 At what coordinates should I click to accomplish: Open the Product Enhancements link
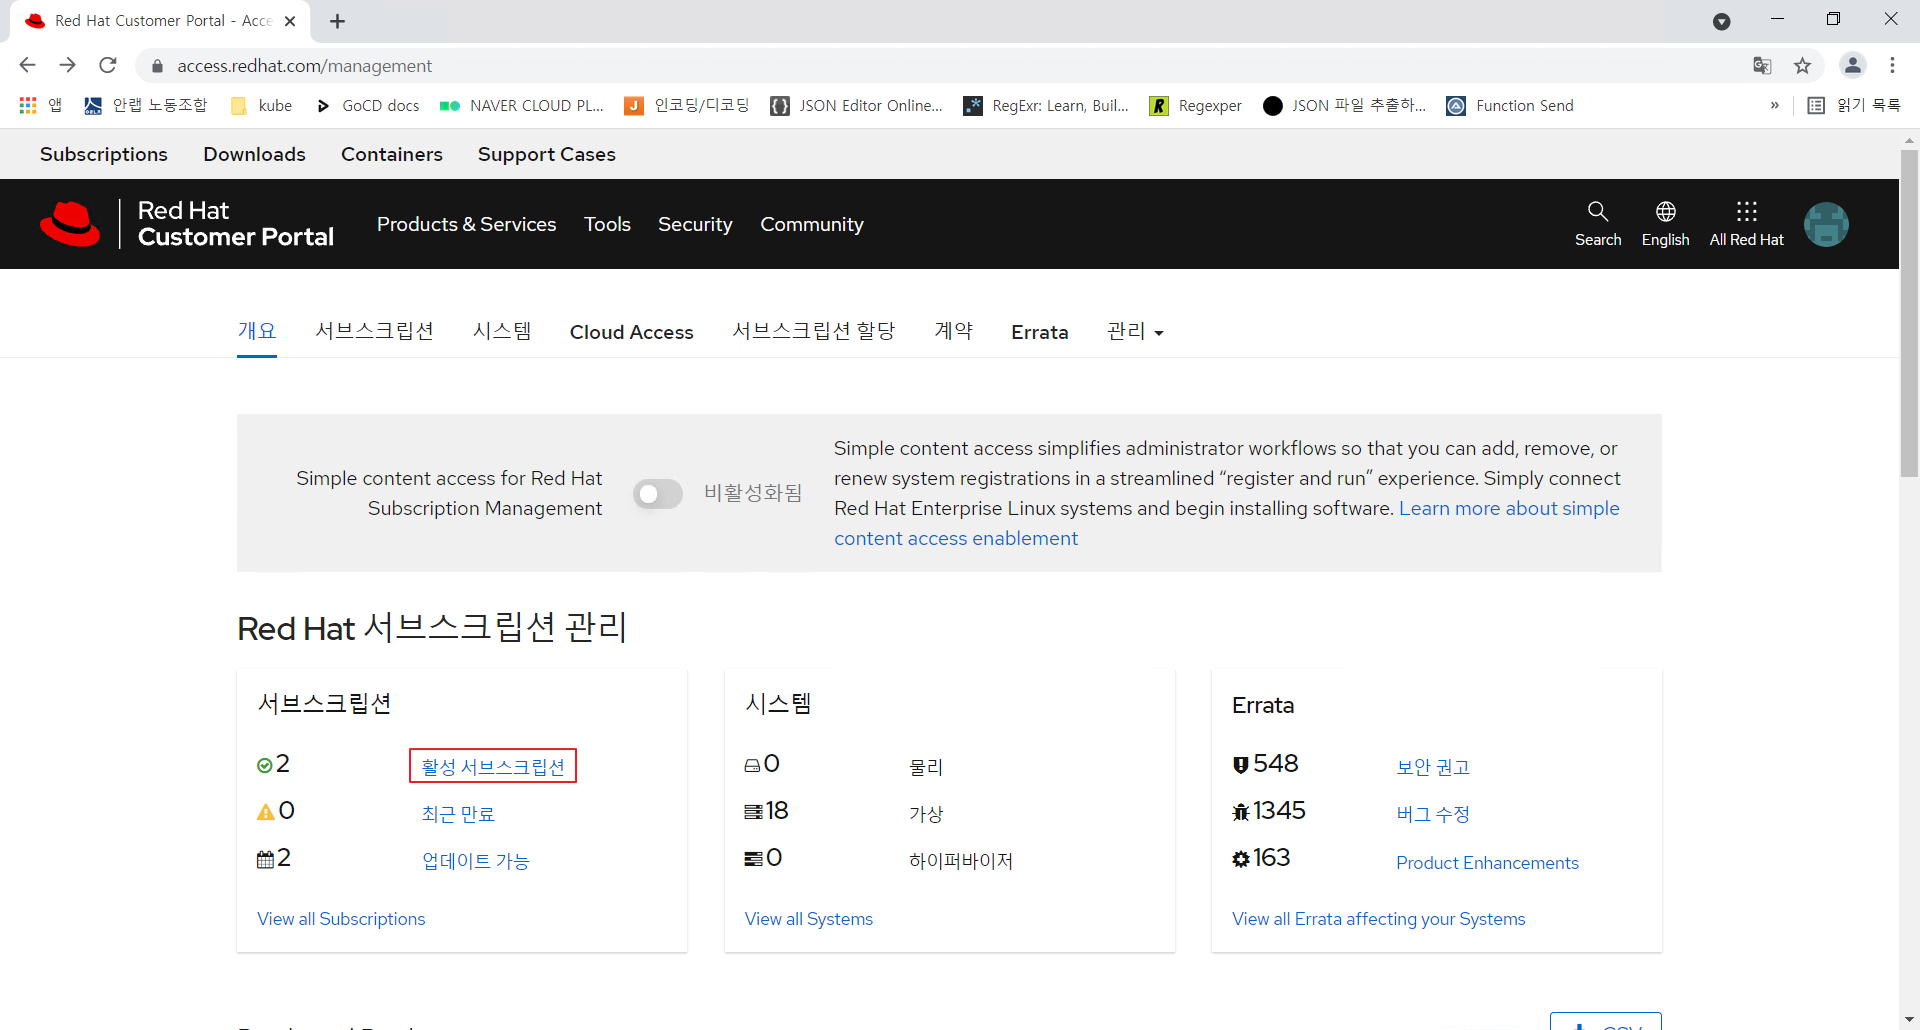click(x=1487, y=863)
